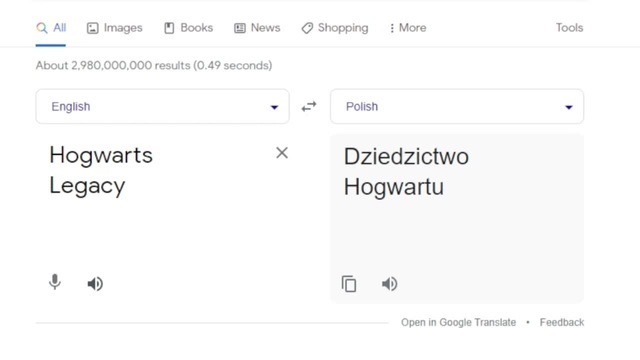
Task: Expand the More search options menu
Action: 408,28
